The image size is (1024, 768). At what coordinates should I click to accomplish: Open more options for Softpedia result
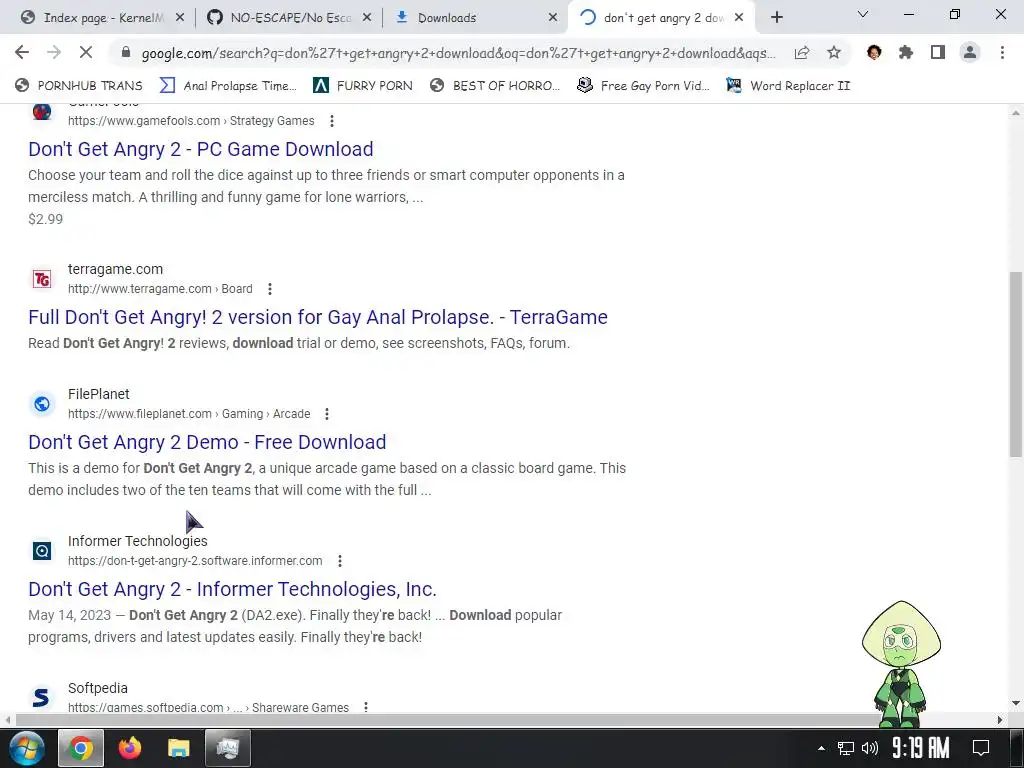366,707
